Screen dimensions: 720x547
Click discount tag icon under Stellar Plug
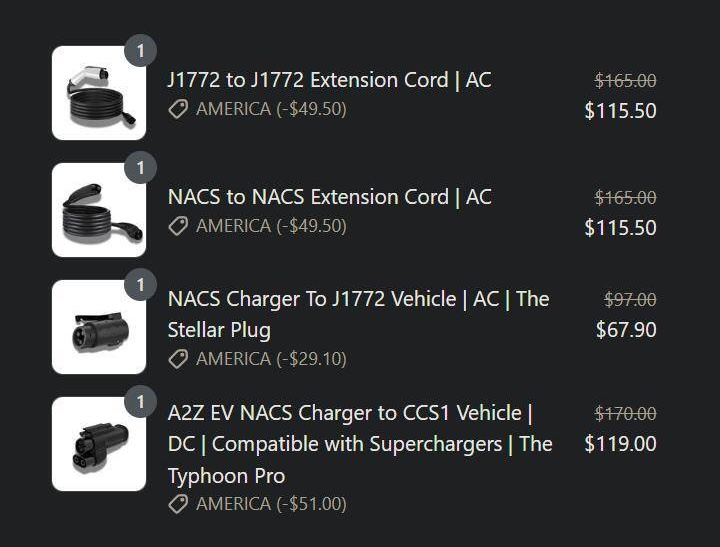[178, 358]
